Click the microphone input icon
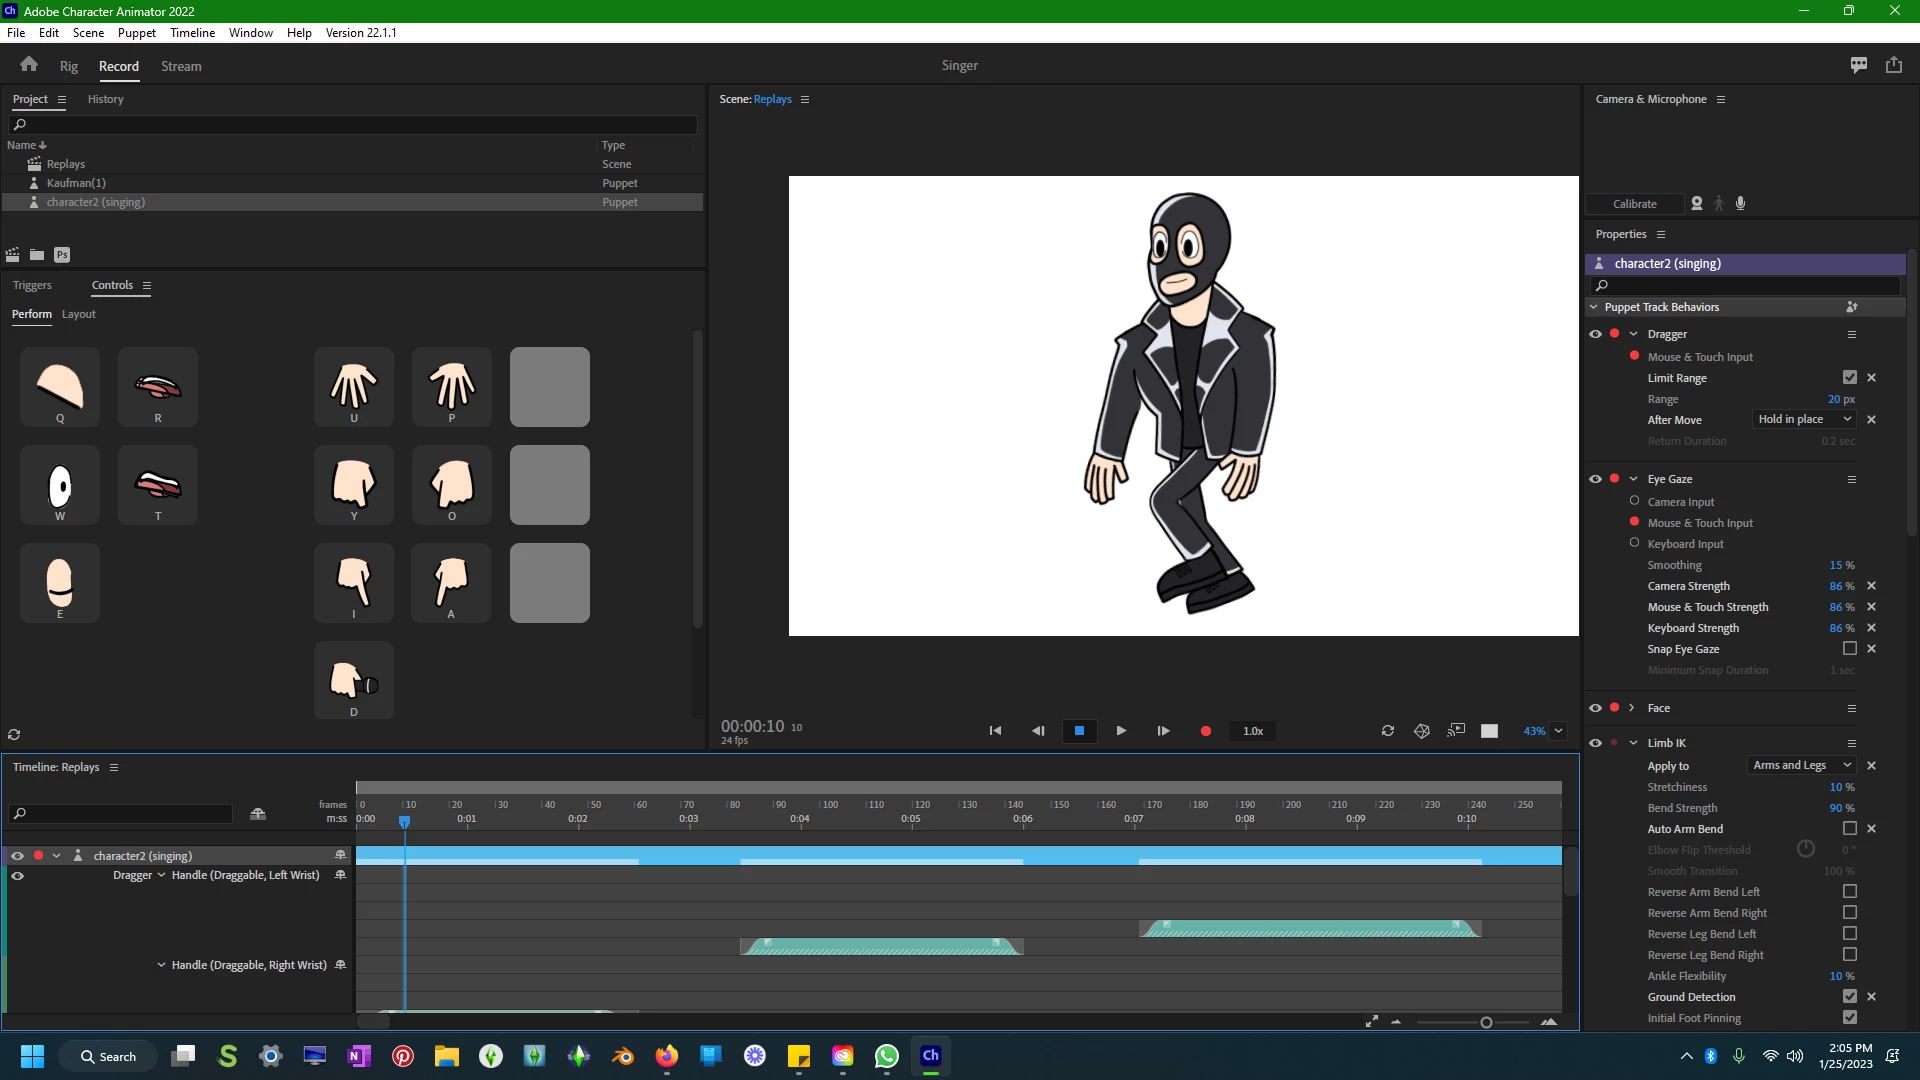This screenshot has width=1920, height=1080. (x=1740, y=203)
